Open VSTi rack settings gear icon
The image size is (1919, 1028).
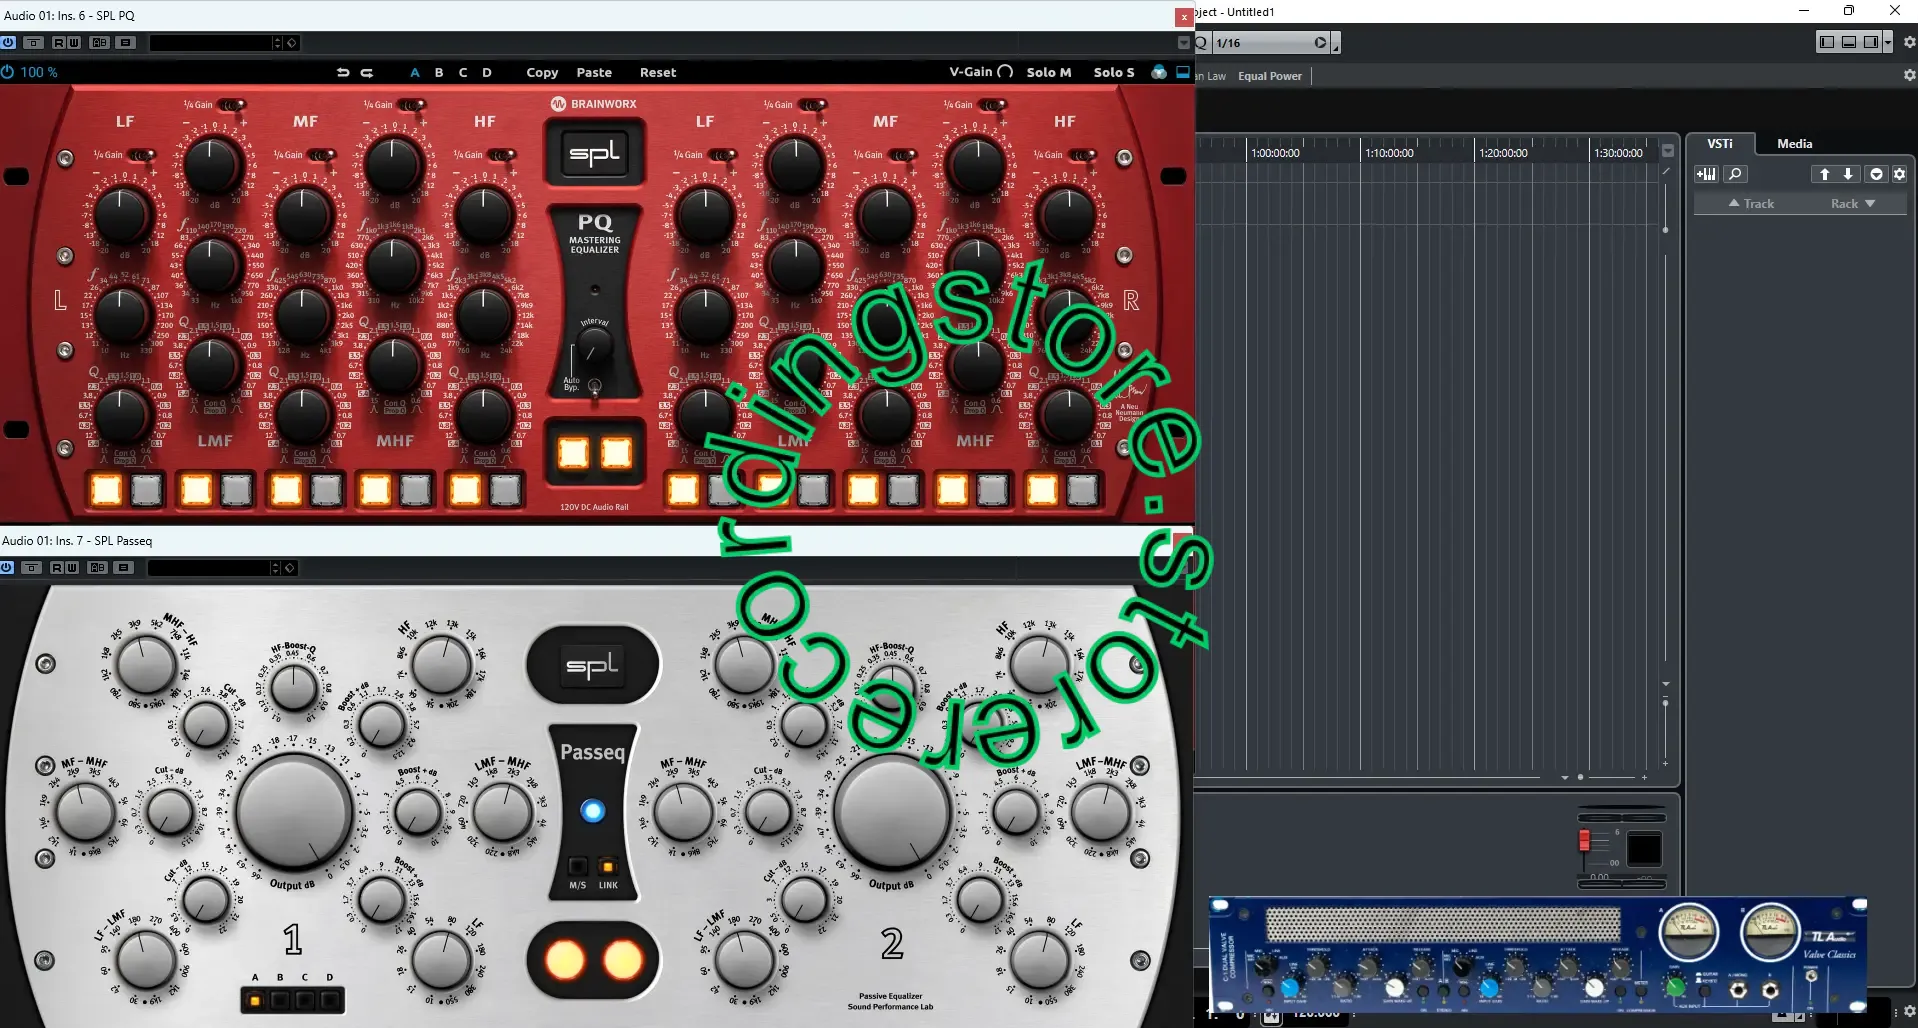(x=1899, y=174)
